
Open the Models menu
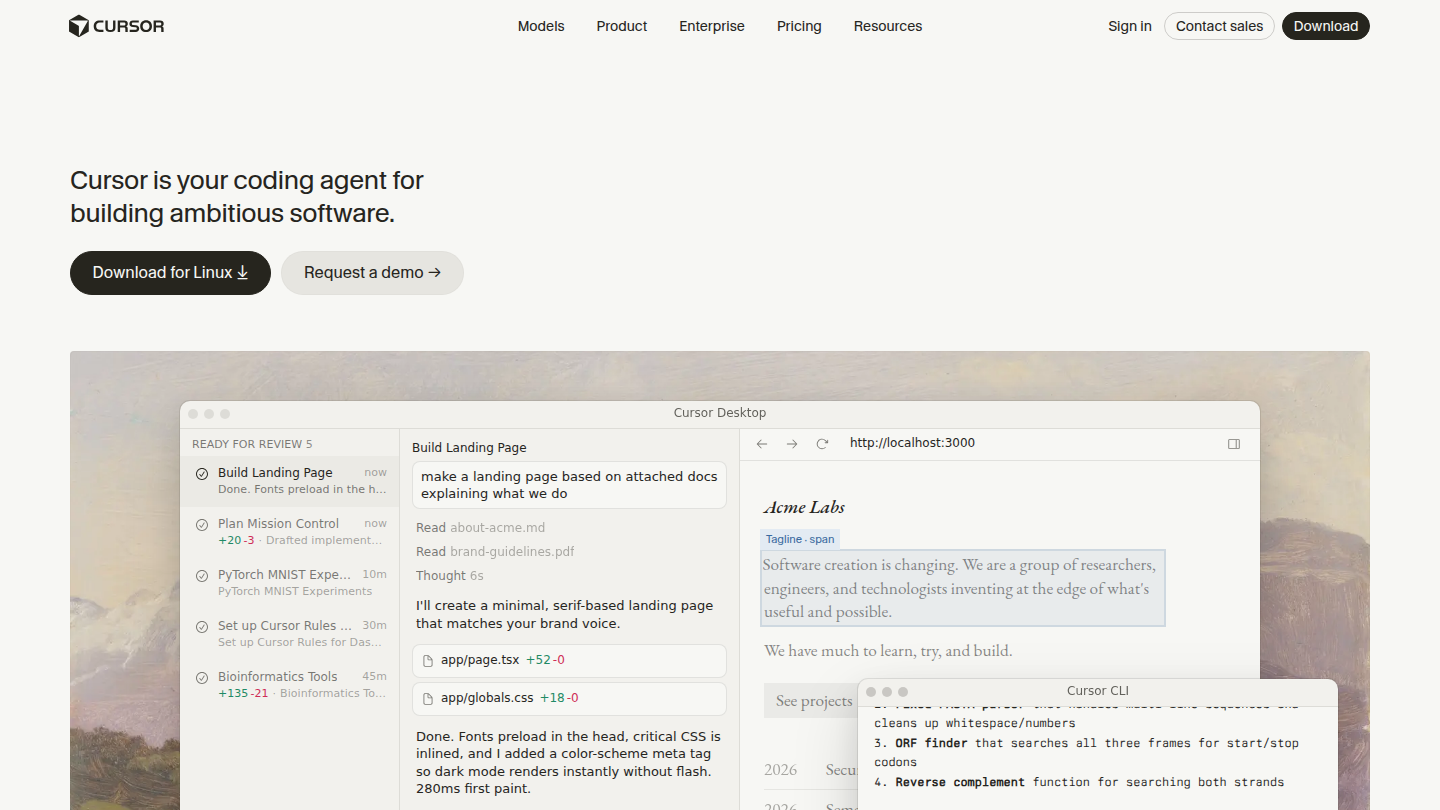pos(541,26)
